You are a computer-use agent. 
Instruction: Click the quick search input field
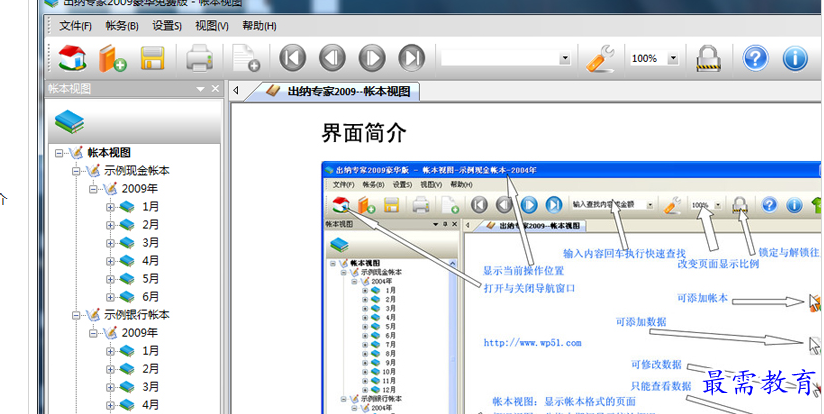click(x=499, y=58)
